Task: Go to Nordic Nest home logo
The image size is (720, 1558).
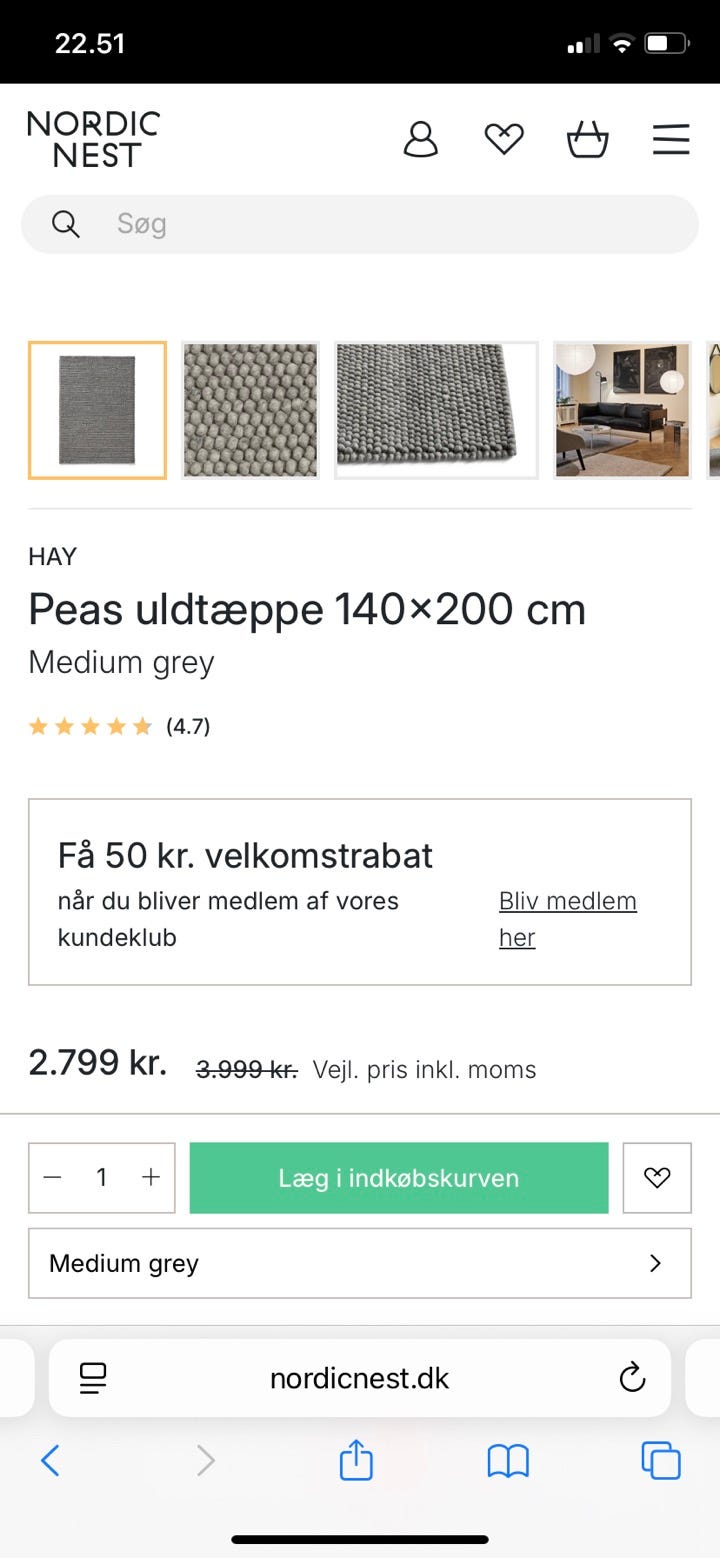Action: (x=93, y=139)
